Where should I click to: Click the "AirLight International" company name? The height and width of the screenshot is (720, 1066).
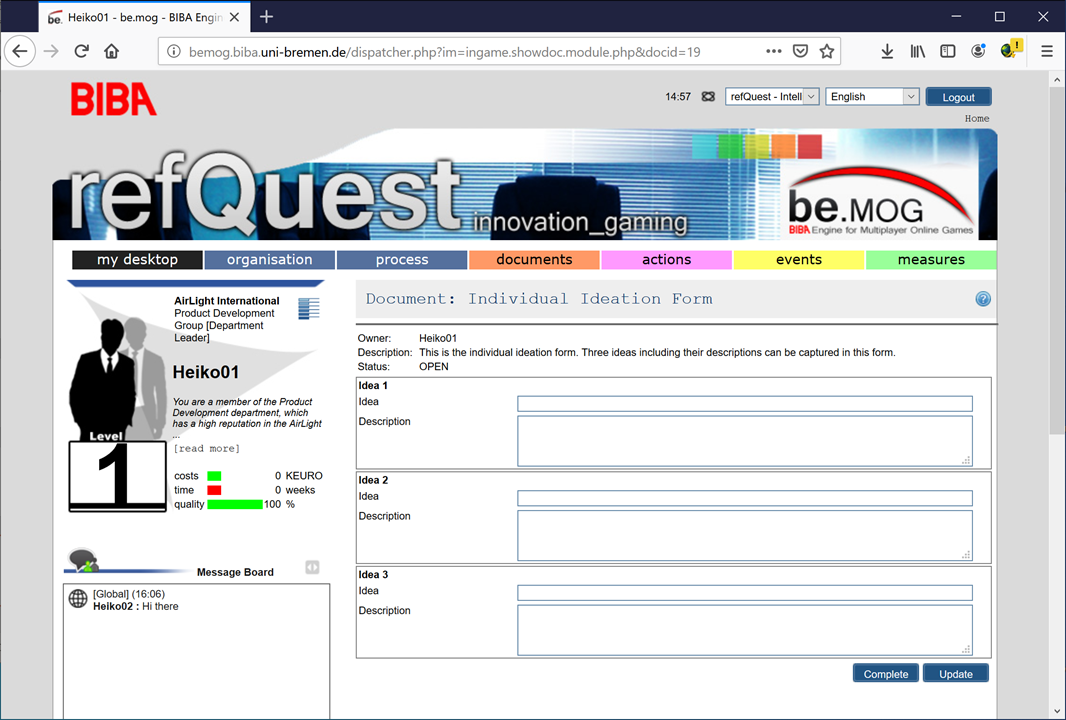pos(226,301)
